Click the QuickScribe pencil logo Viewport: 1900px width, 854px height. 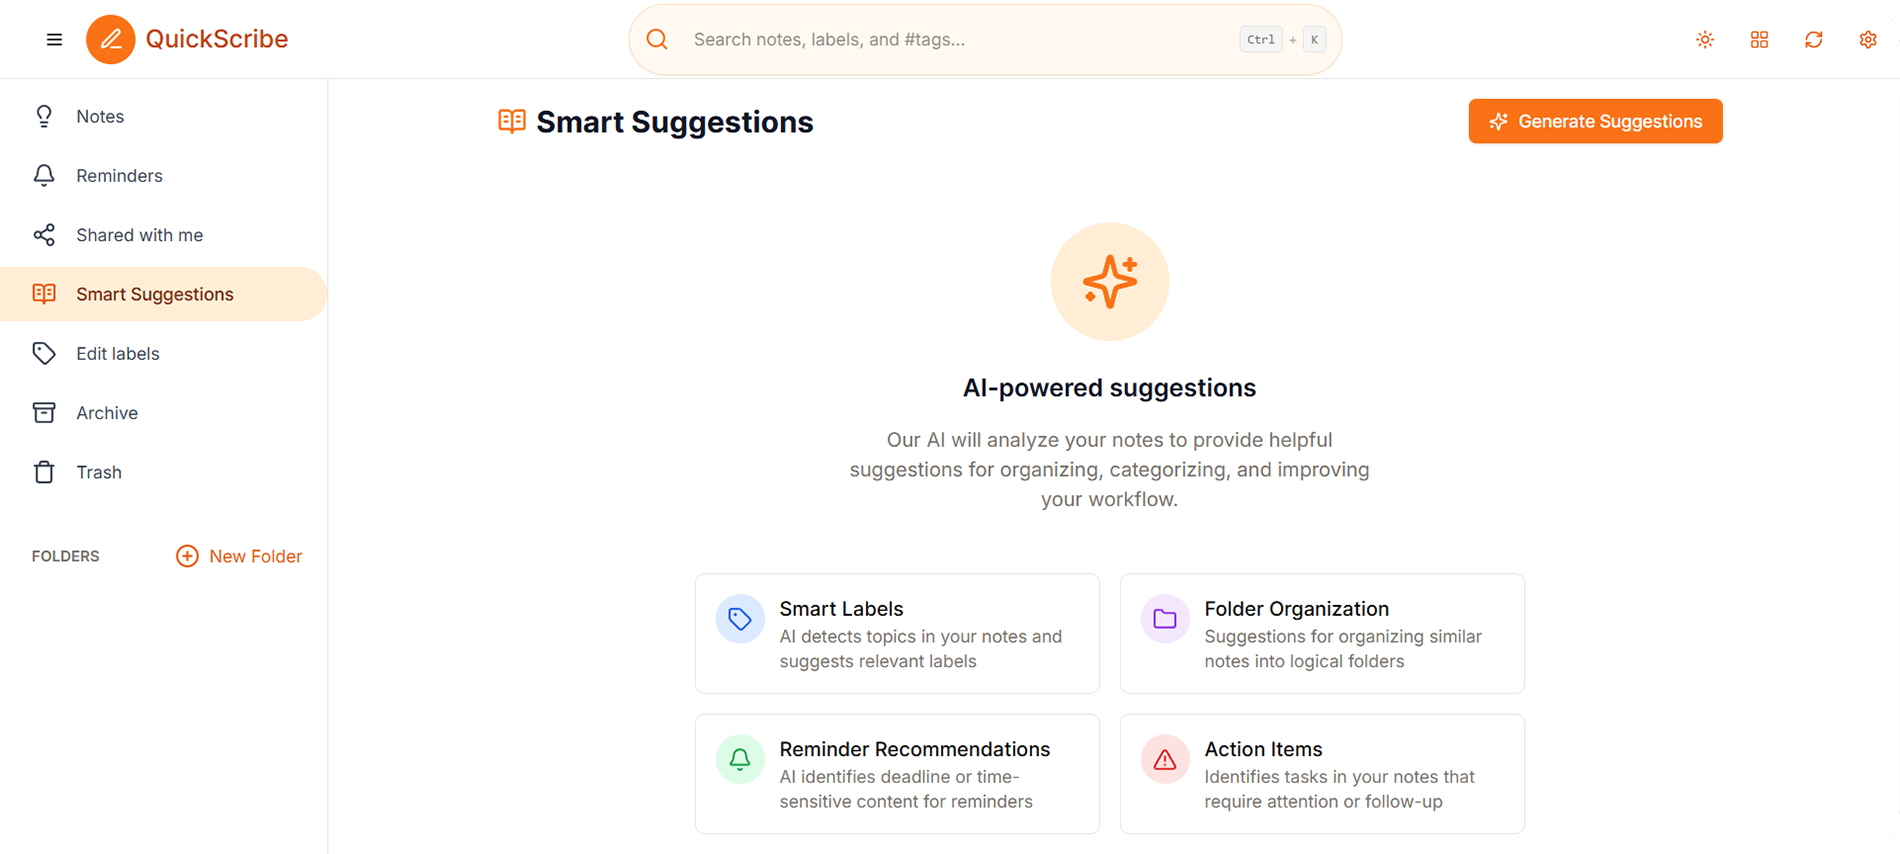[111, 39]
